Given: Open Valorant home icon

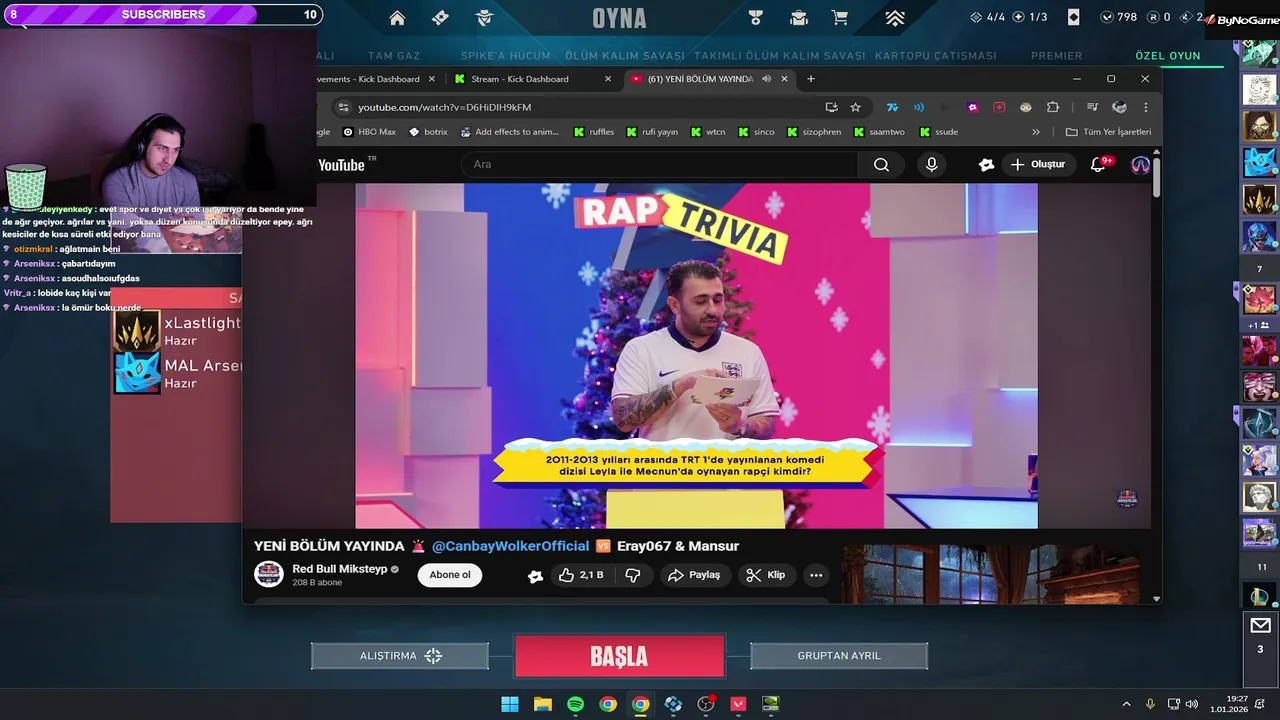Looking at the screenshot, I should [397, 18].
